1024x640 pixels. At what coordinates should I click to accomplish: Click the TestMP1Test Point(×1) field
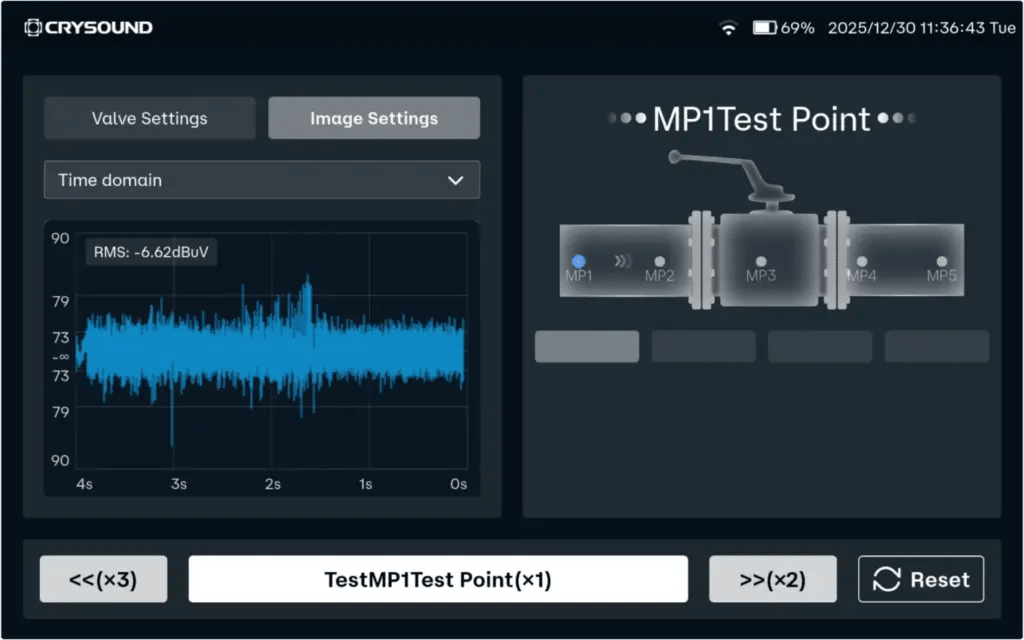437,579
